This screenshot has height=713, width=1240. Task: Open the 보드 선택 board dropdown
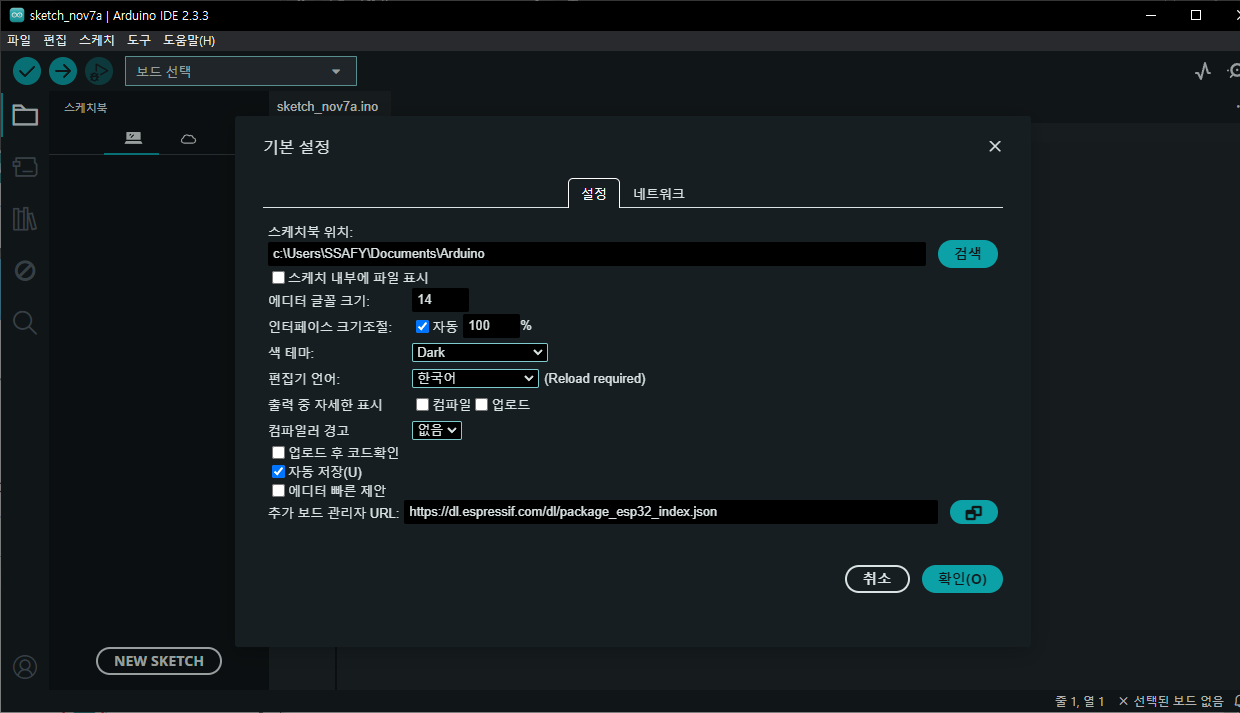point(240,71)
